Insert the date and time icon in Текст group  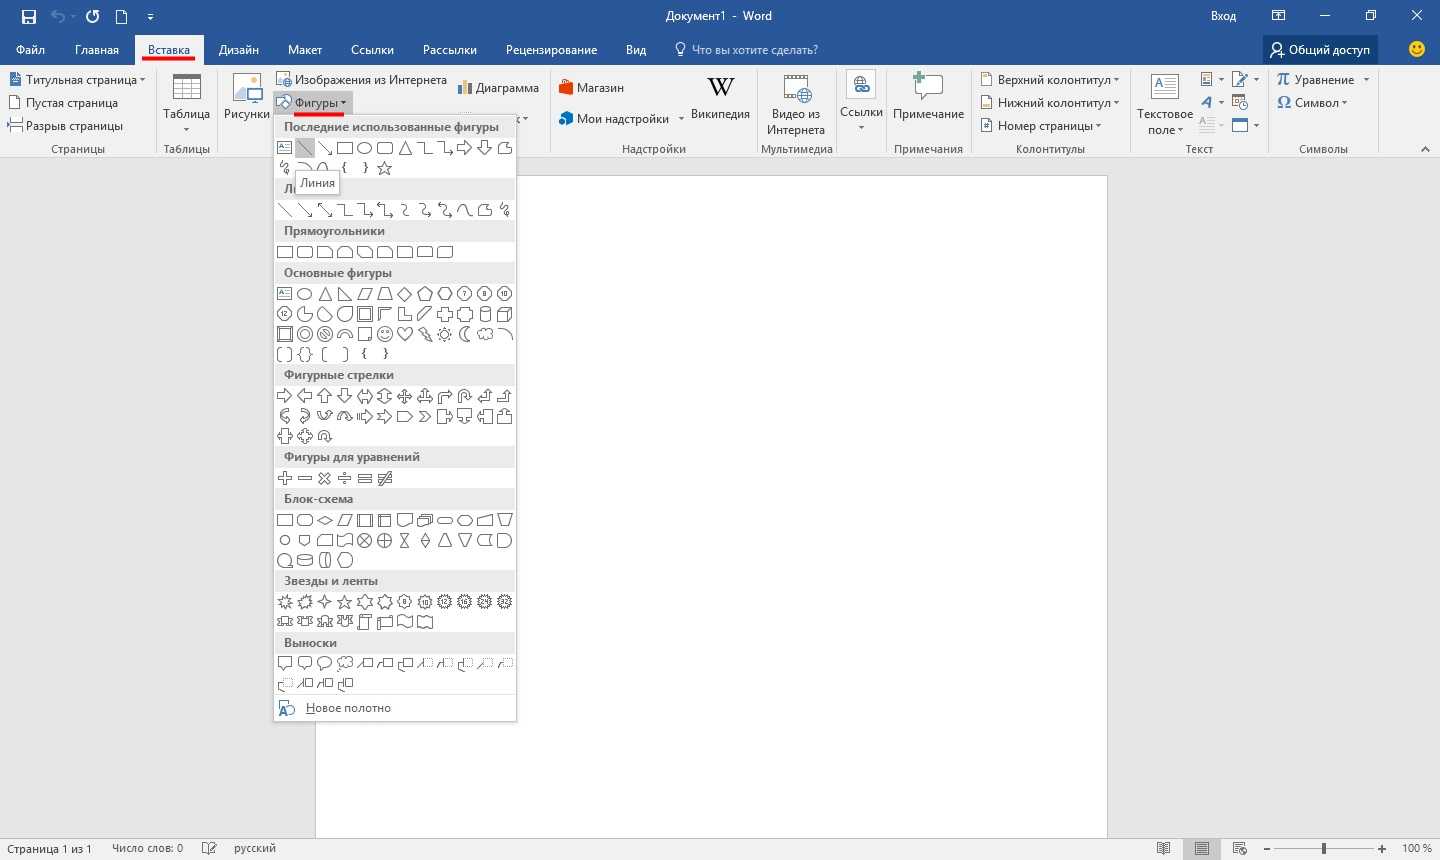click(x=1240, y=103)
